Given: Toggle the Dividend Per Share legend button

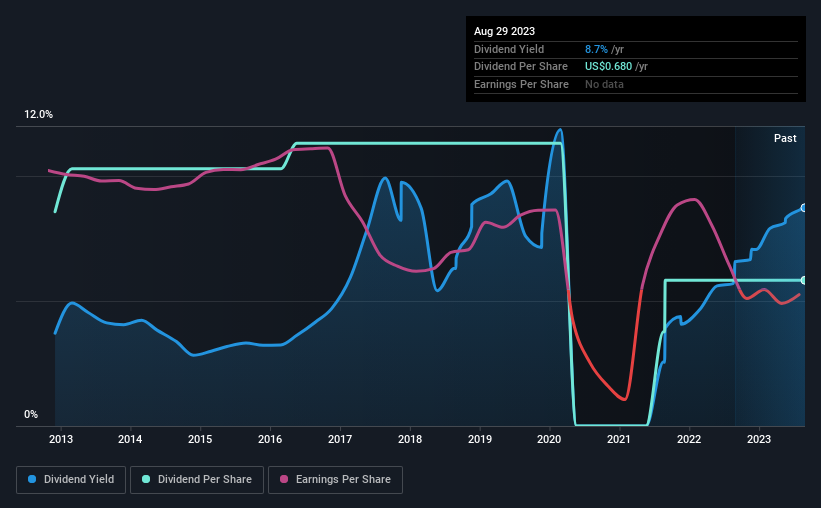Looking at the screenshot, I should pyautogui.click(x=197, y=480).
